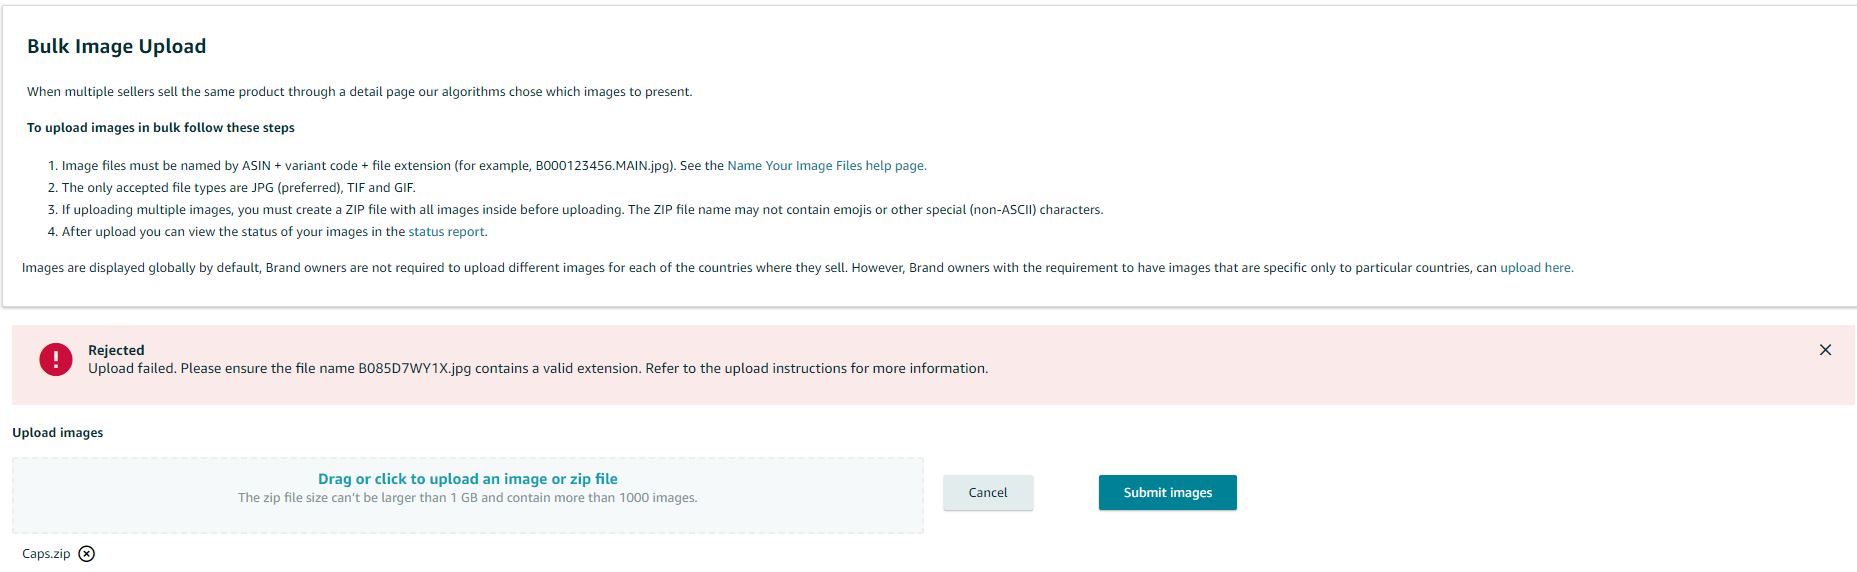
Task: Open the status report link
Action: tap(446, 232)
